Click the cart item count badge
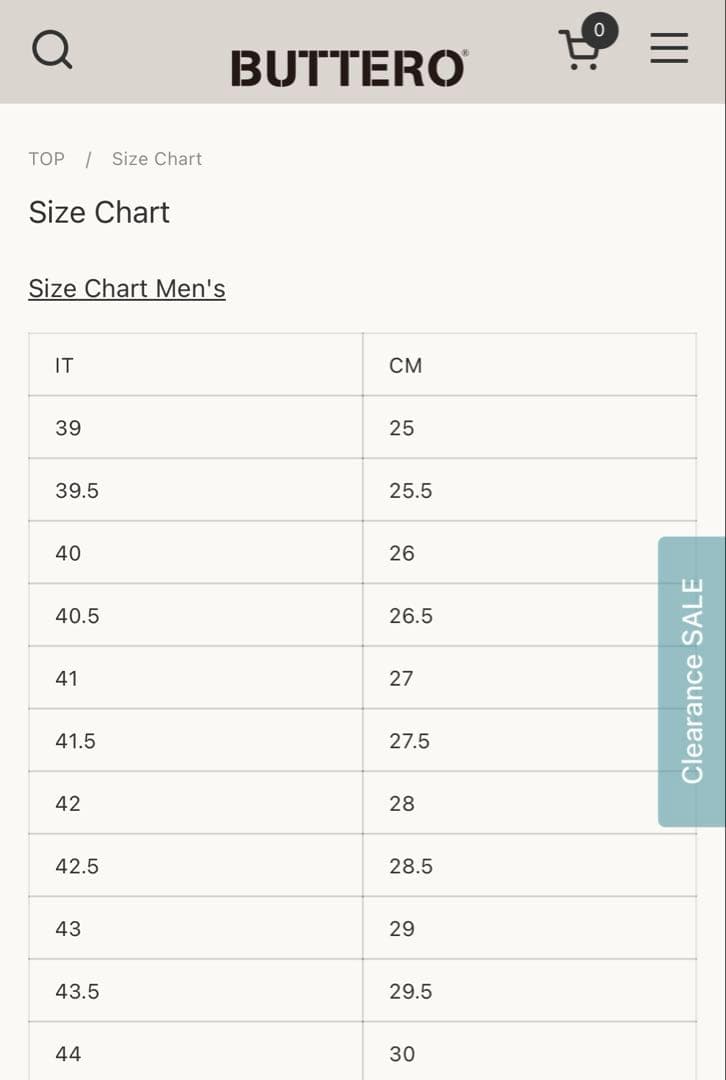This screenshot has height=1080, width=726. click(599, 30)
